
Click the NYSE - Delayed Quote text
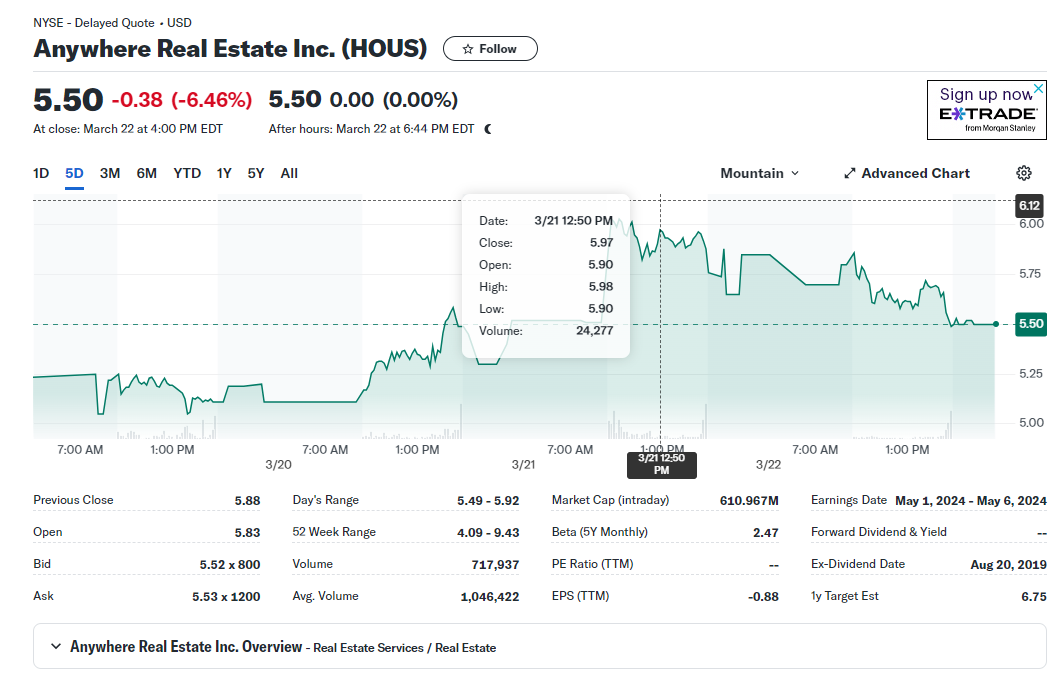click(x=94, y=22)
